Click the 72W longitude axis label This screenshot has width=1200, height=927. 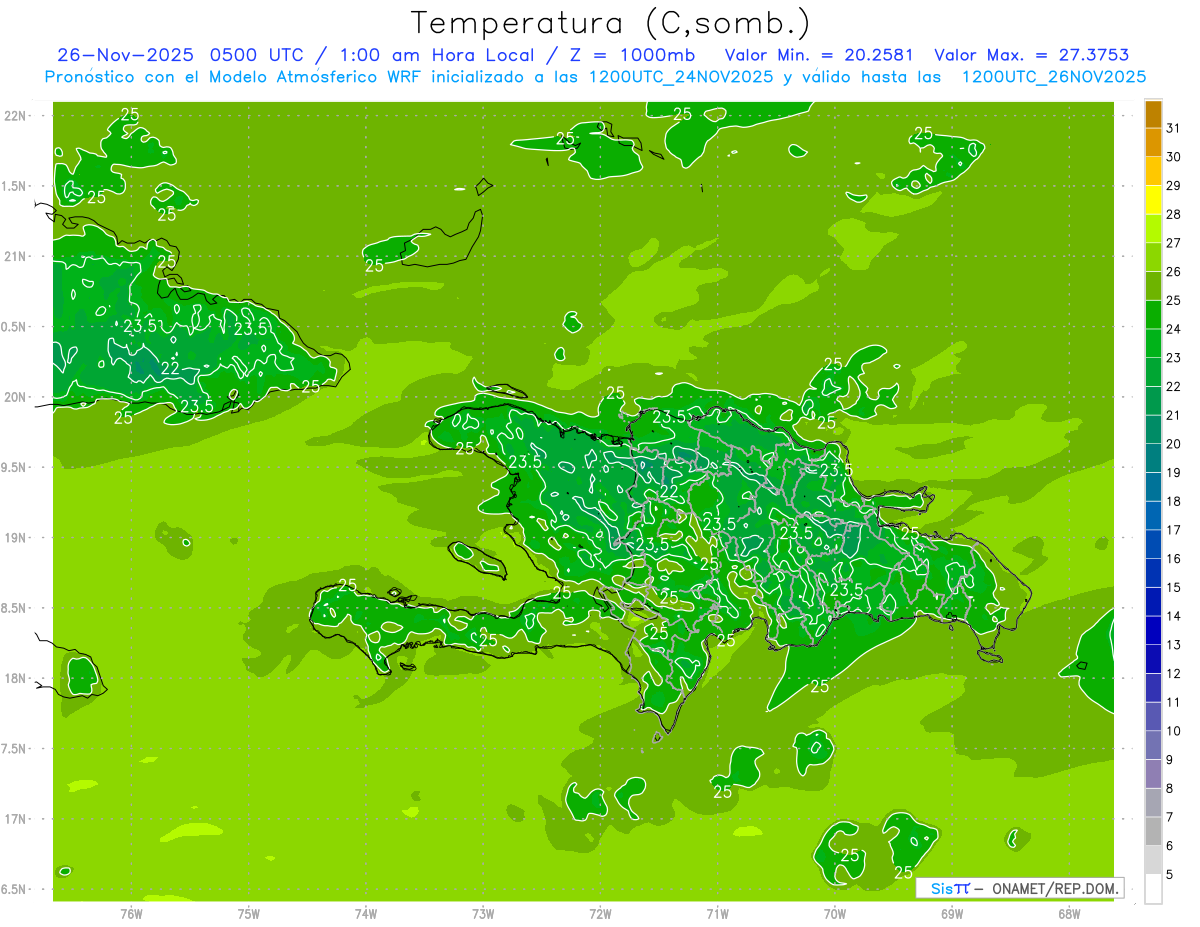coord(600,913)
